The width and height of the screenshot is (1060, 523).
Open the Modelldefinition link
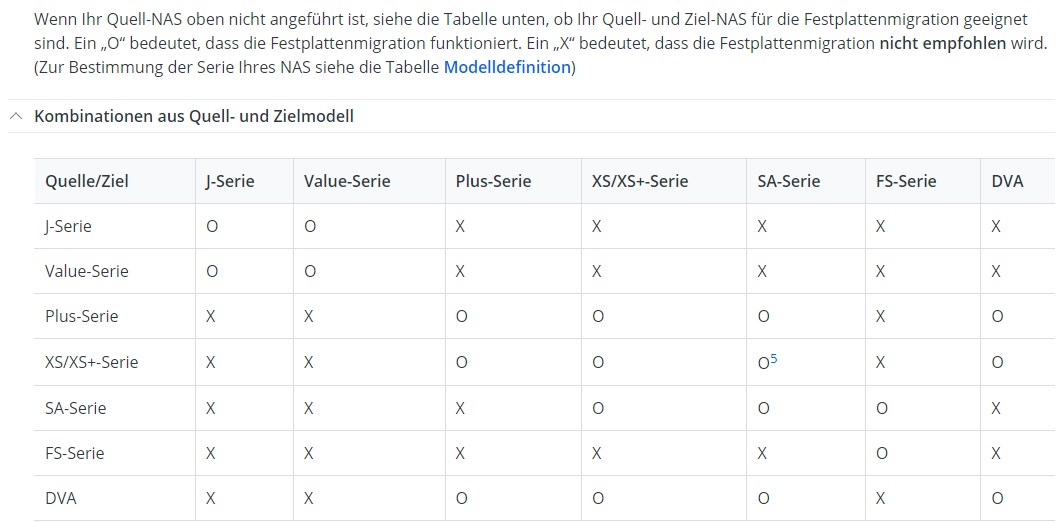[507, 67]
